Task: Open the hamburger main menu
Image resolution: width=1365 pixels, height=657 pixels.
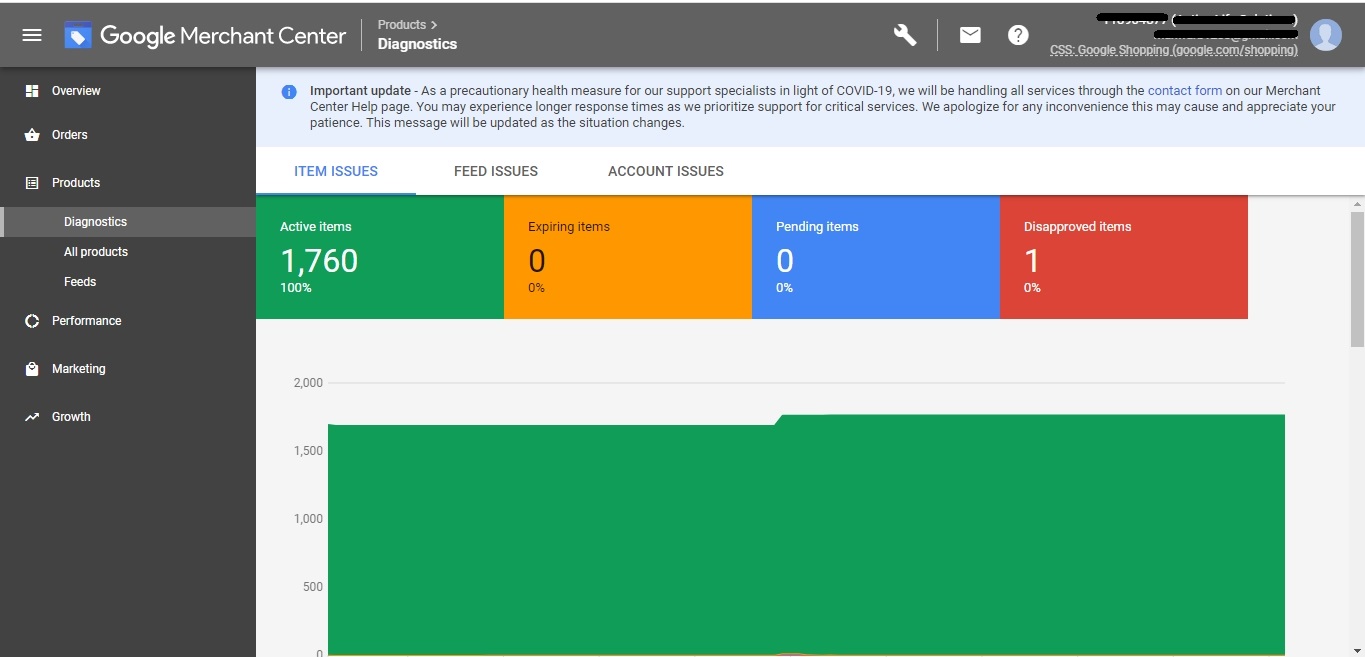Action: (32, 35)
